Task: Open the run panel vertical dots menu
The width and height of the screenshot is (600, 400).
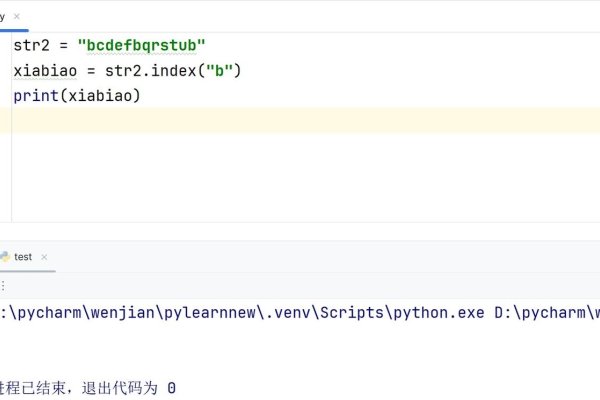Action: 70,257
